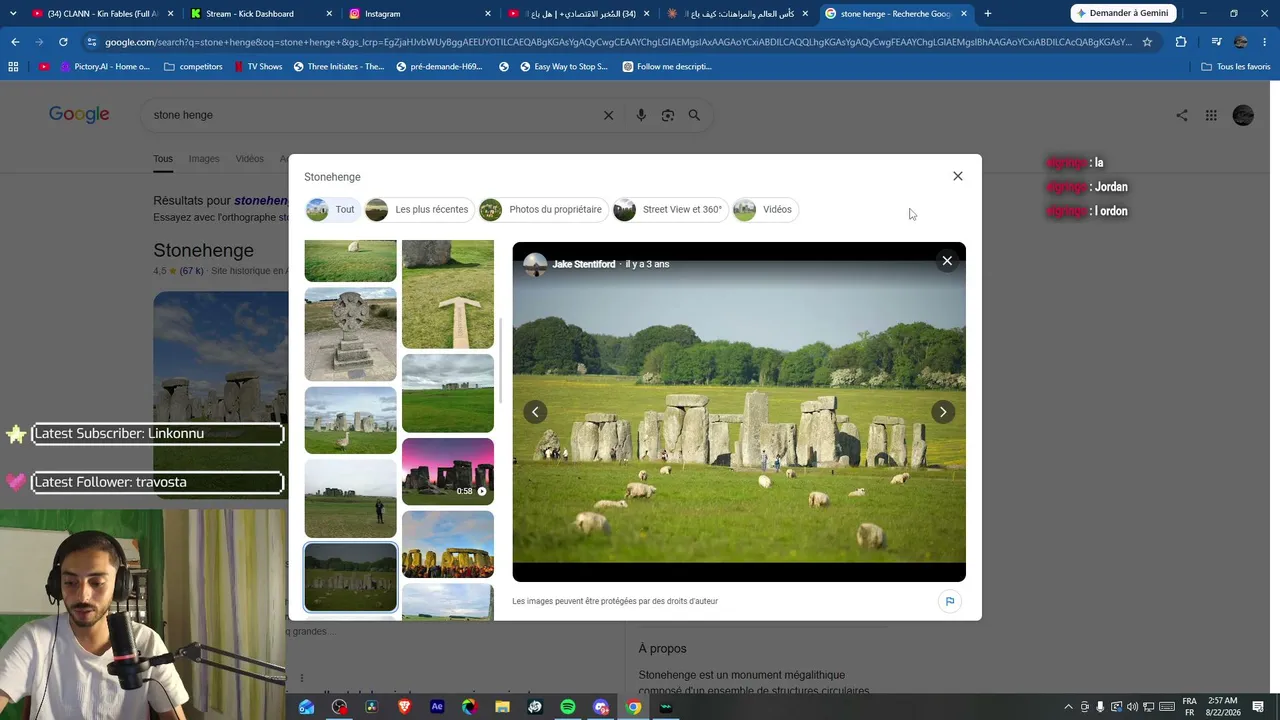
Task: Go to the next photo
Action: tap(942, 412)
